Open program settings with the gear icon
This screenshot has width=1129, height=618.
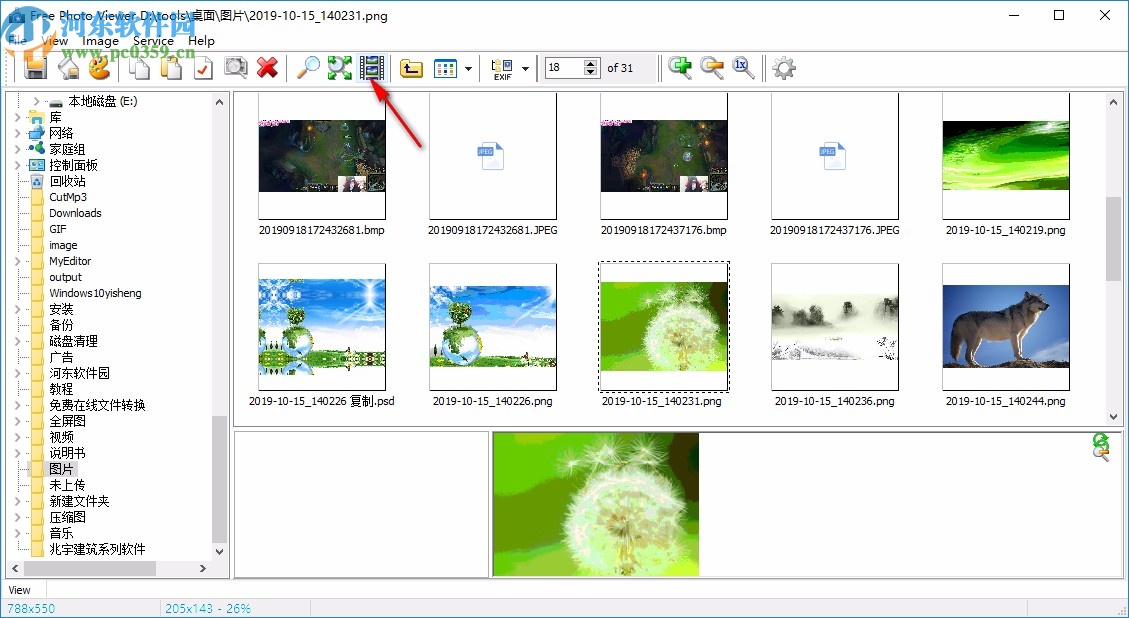pyautogui.click(x=783, y=67)
